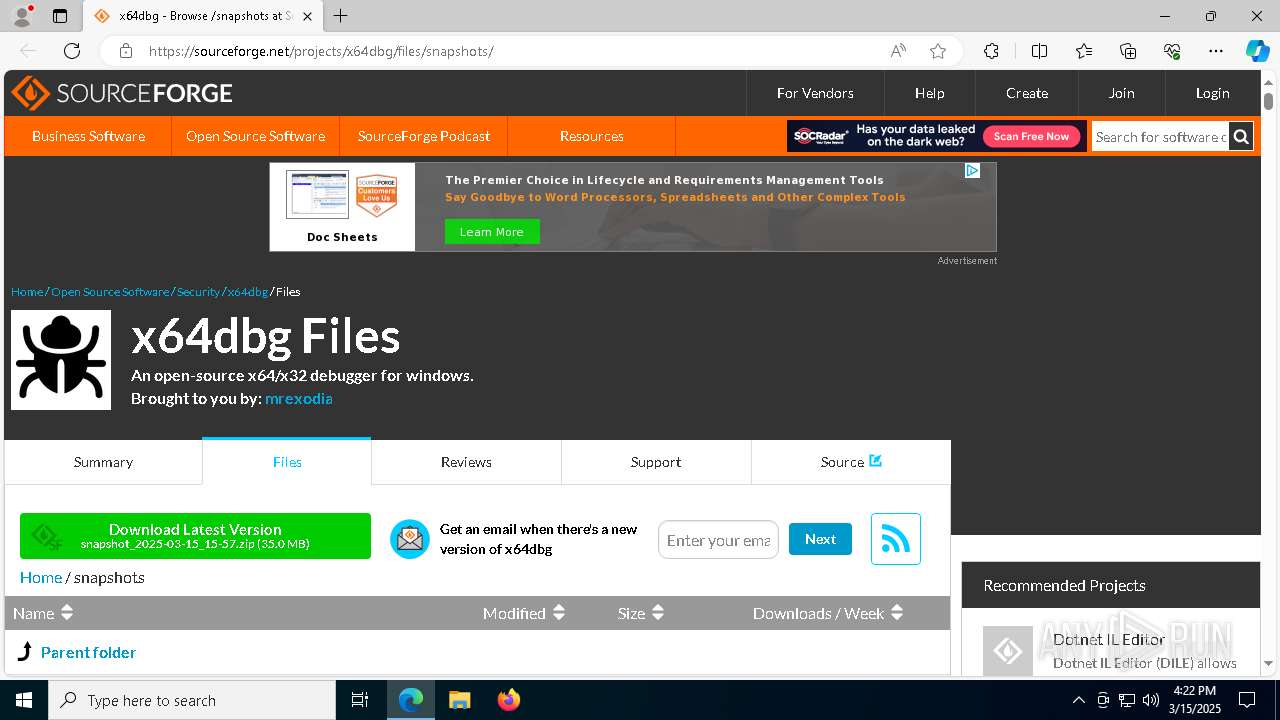The image size is (1280, 720).
Task: Focus the Search for software field
Action: click(x=1160, y=137)
